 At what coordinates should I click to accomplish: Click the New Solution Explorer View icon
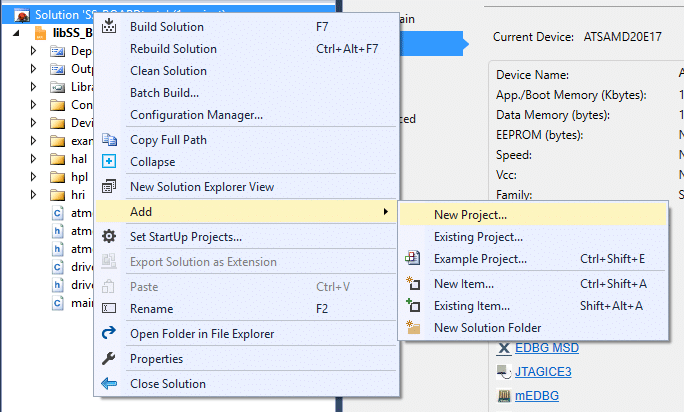click(109, 186)
